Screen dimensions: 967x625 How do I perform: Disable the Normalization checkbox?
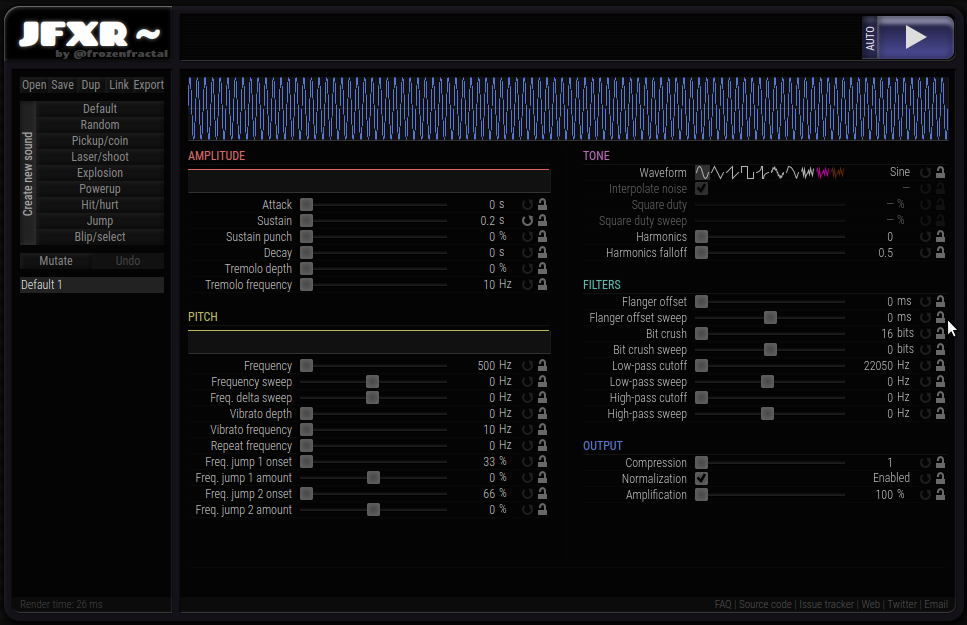[702, 479]
